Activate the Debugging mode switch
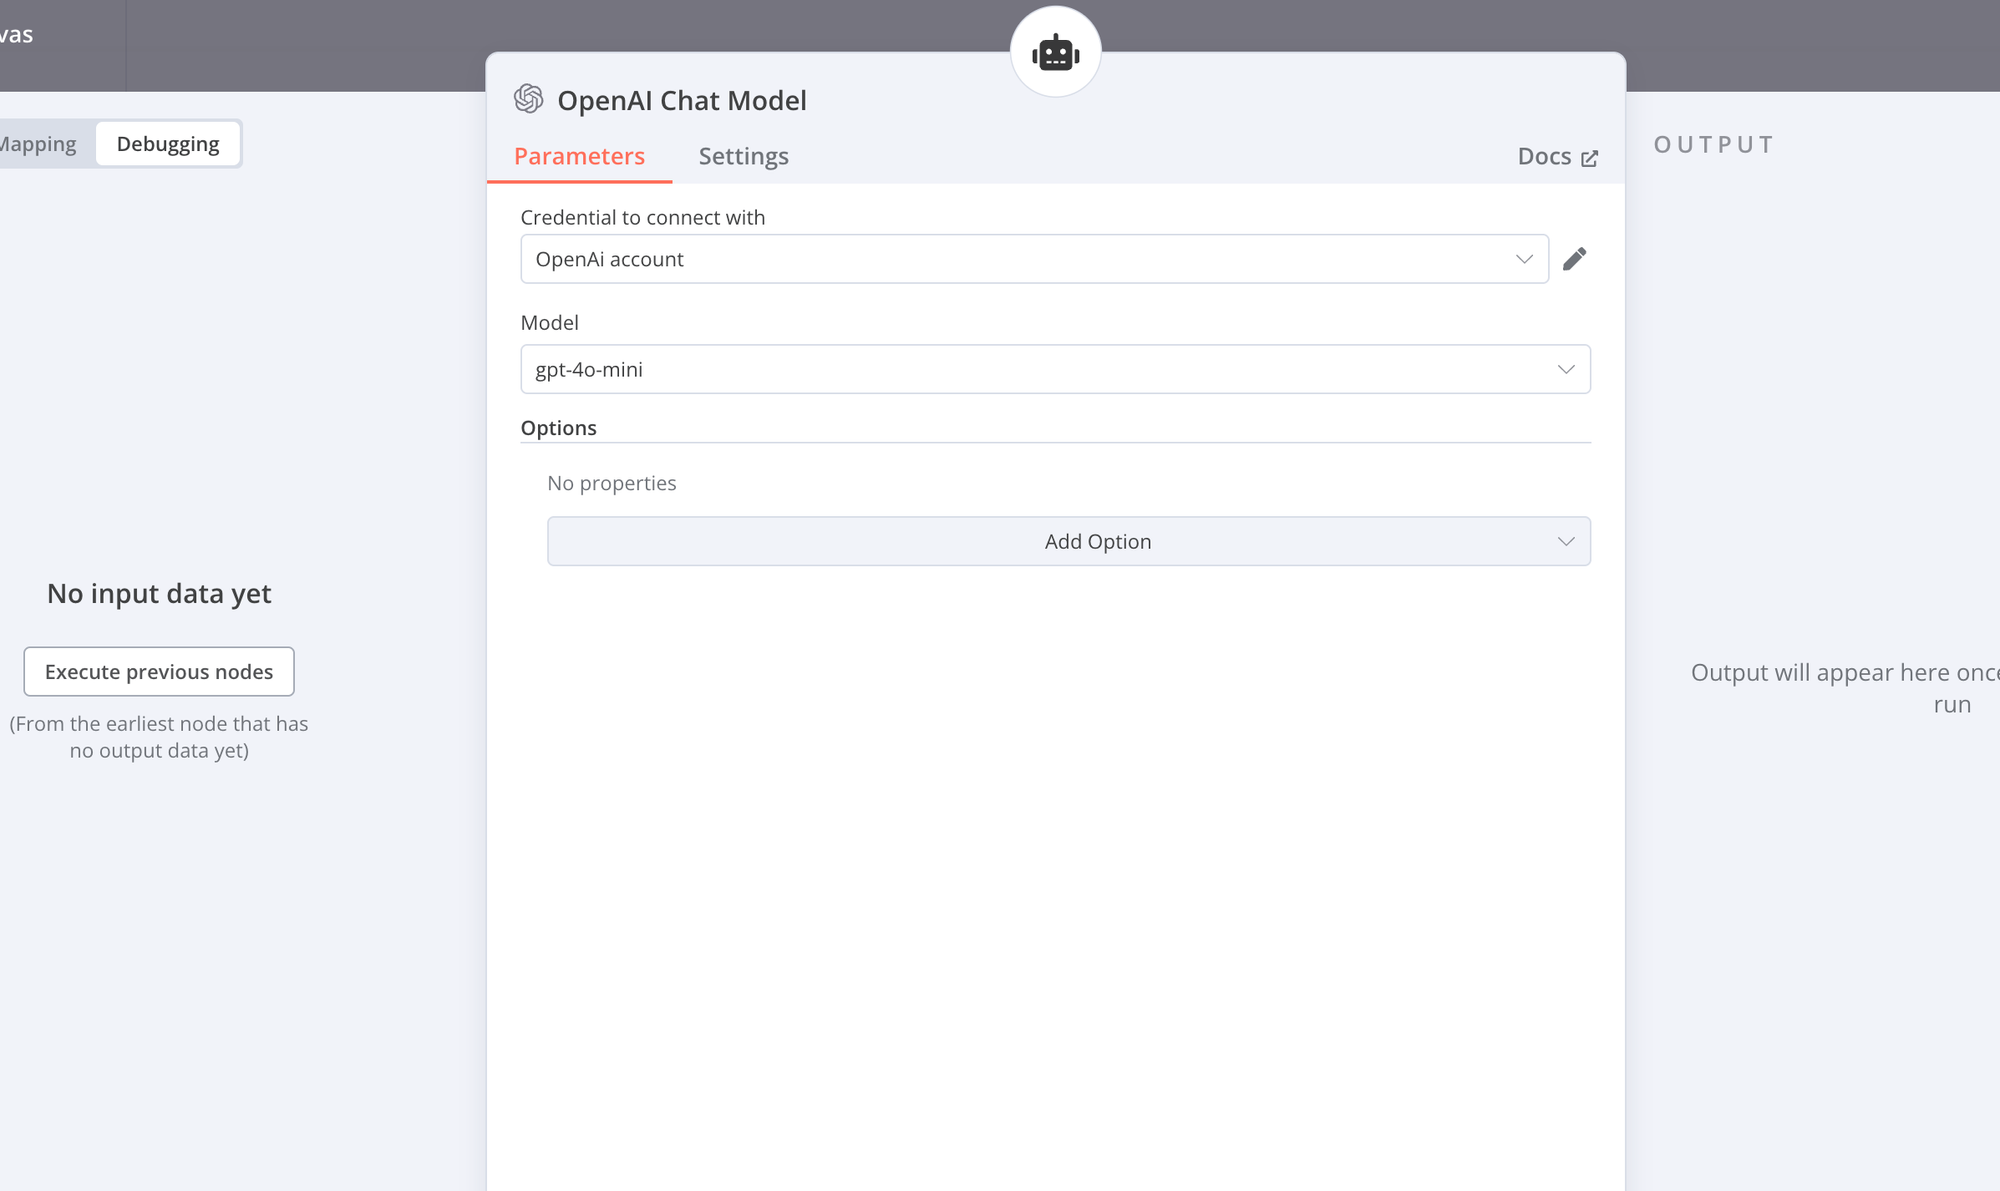 coord(167,143)
